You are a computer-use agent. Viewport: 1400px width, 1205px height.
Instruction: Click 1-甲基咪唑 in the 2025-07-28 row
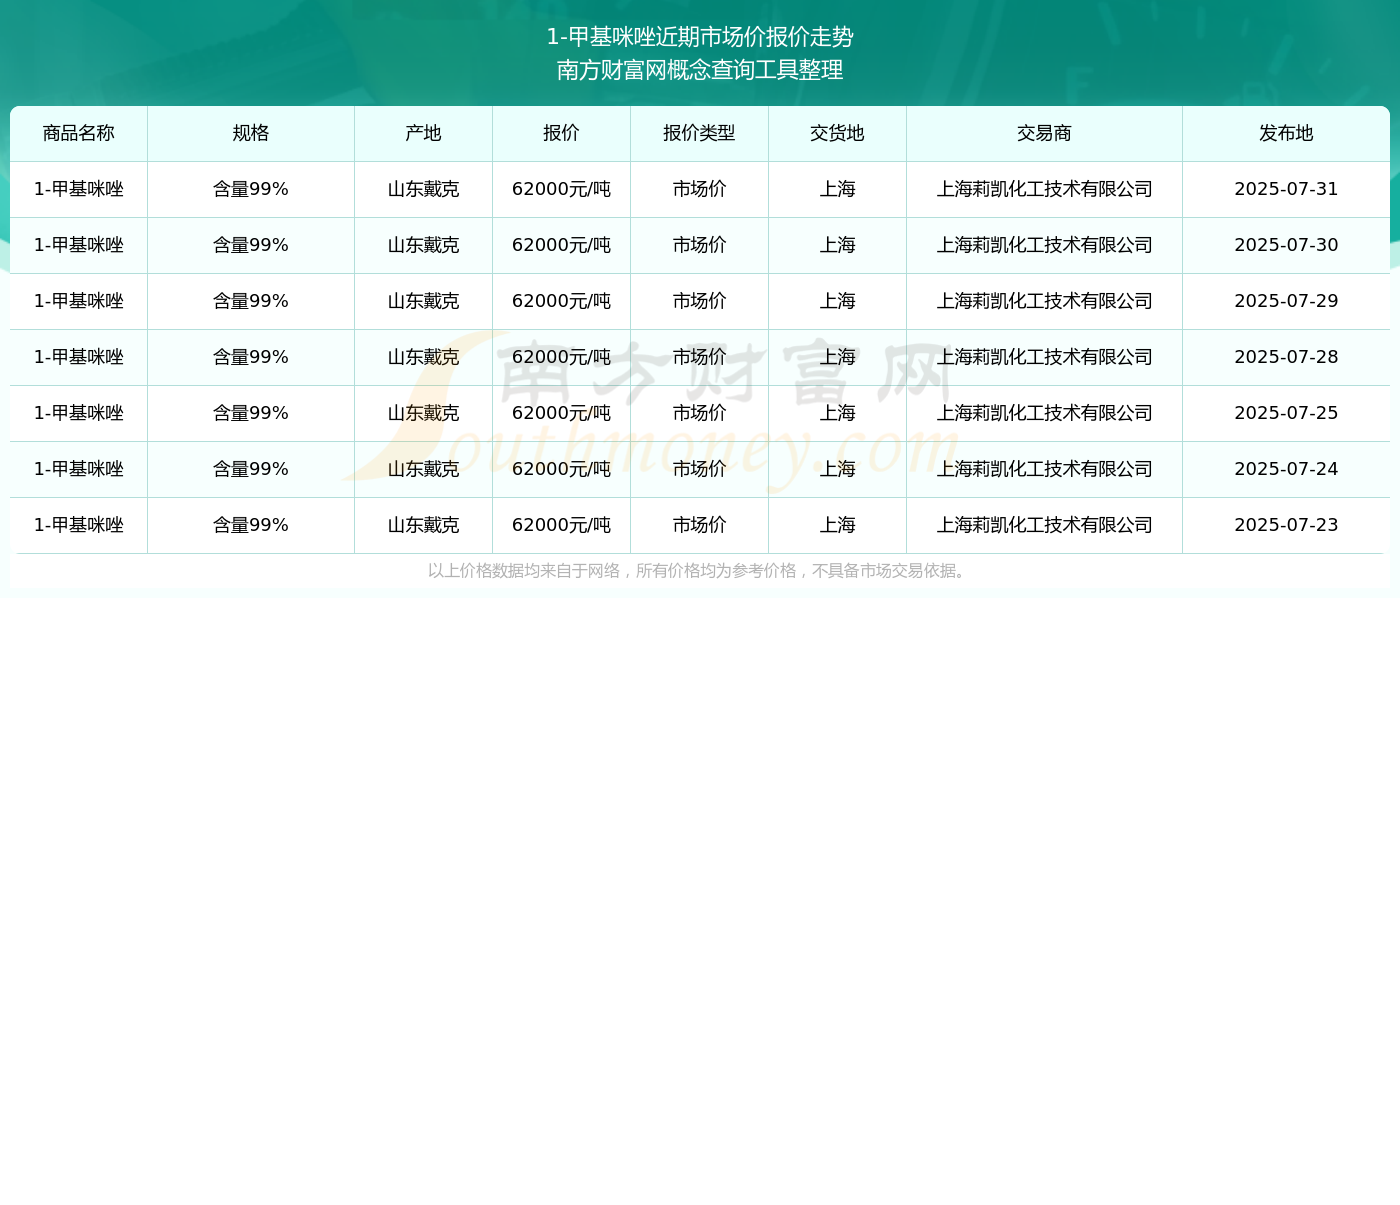tap(79, 357)
